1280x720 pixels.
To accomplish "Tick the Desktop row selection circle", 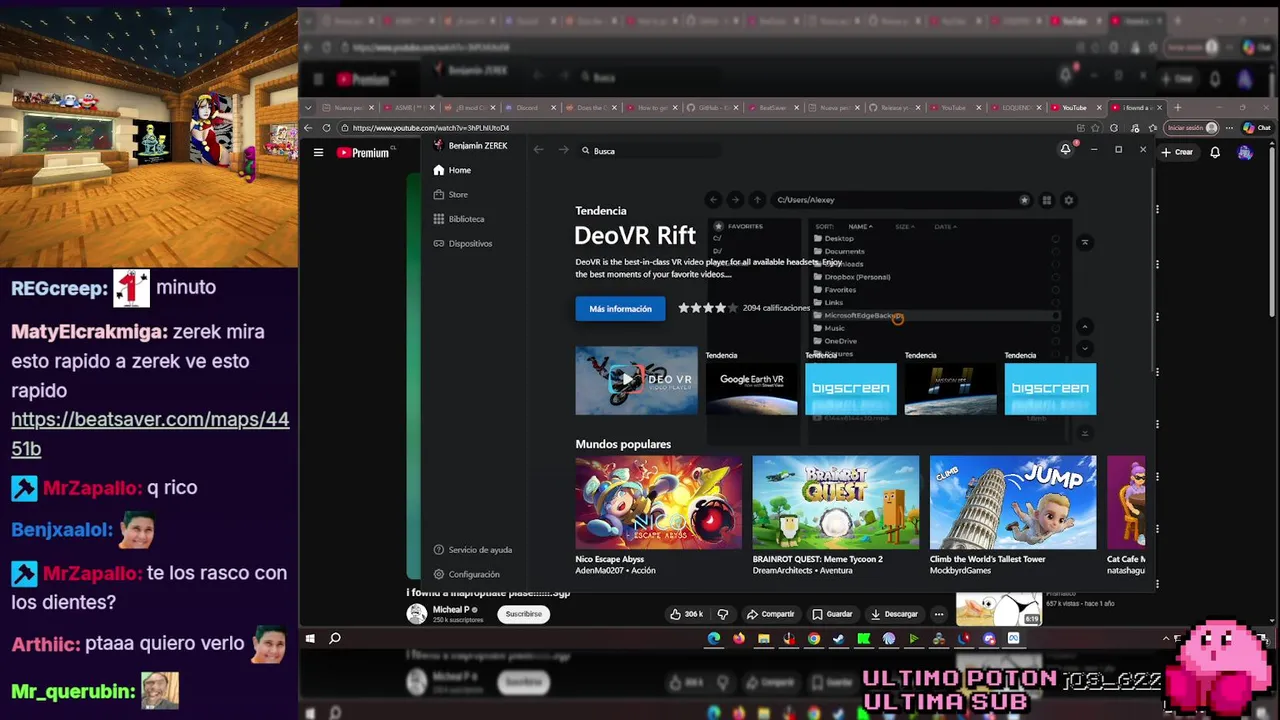I will [x=1055, y=239].
